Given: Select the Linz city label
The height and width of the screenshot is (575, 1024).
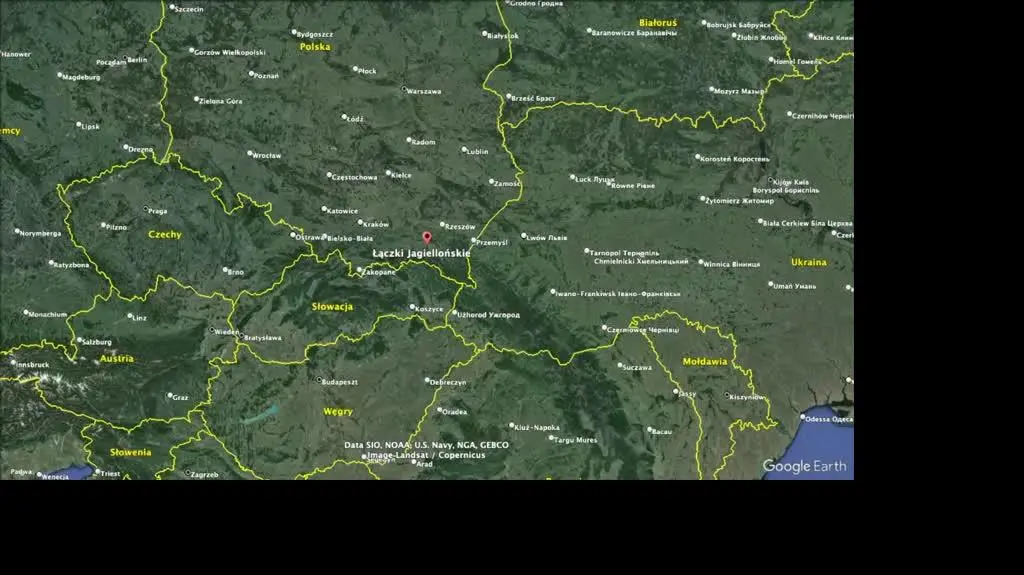Looking at the screenshot, I should coord(140,318).
